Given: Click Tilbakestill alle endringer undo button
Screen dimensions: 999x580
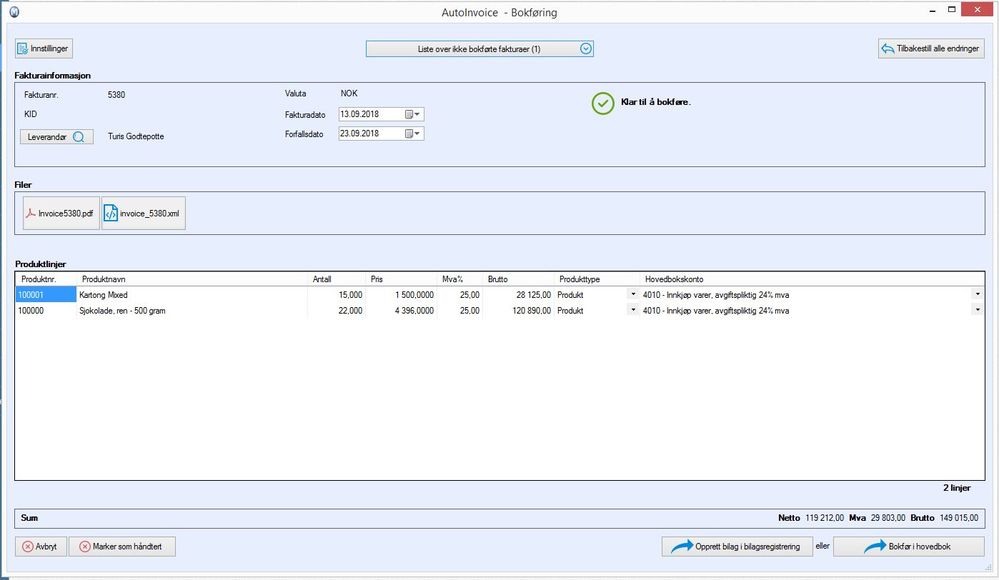Looking at the screenshot, I should (930, 48).
